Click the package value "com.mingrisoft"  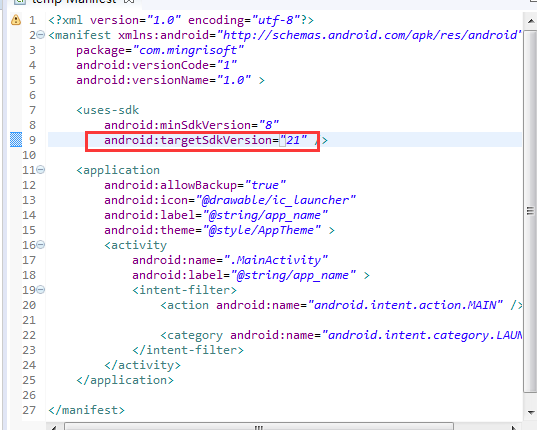(188, 50)
